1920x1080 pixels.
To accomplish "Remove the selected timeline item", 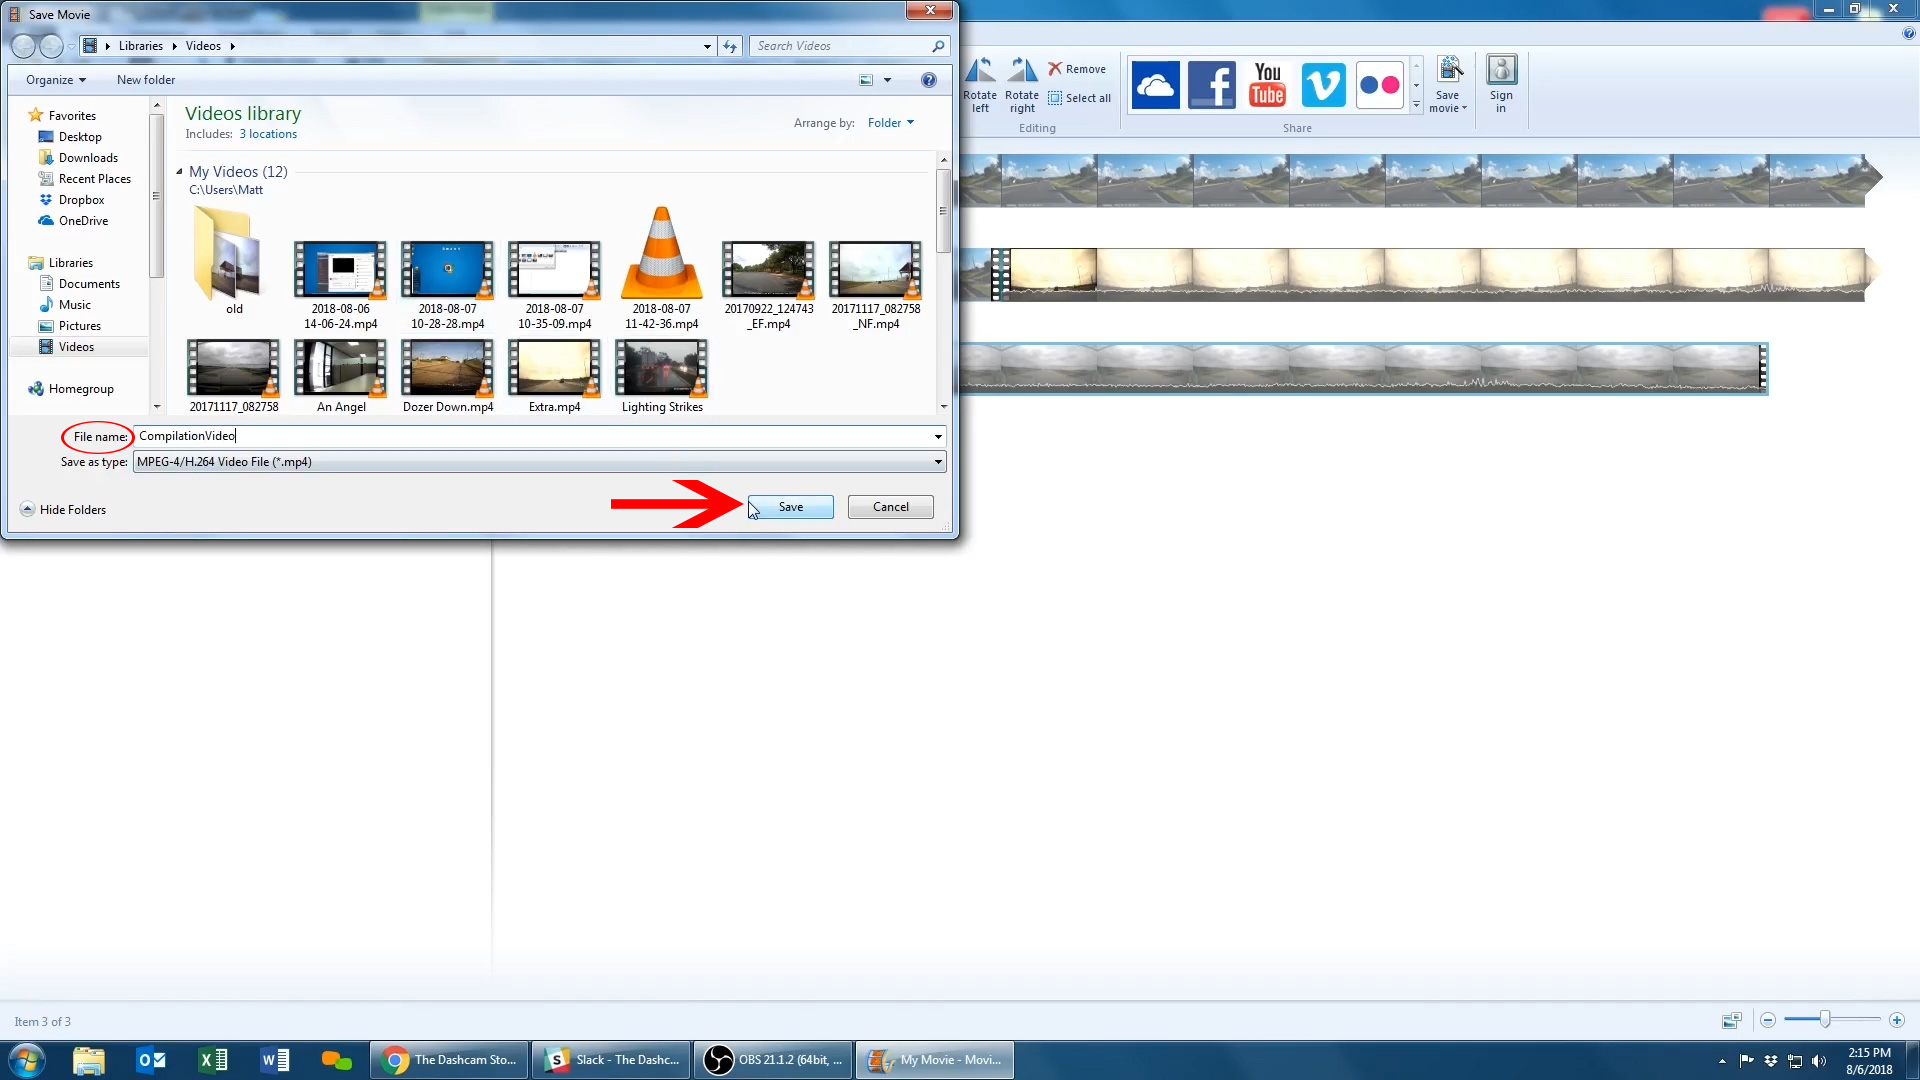I will pos(1077,69).
